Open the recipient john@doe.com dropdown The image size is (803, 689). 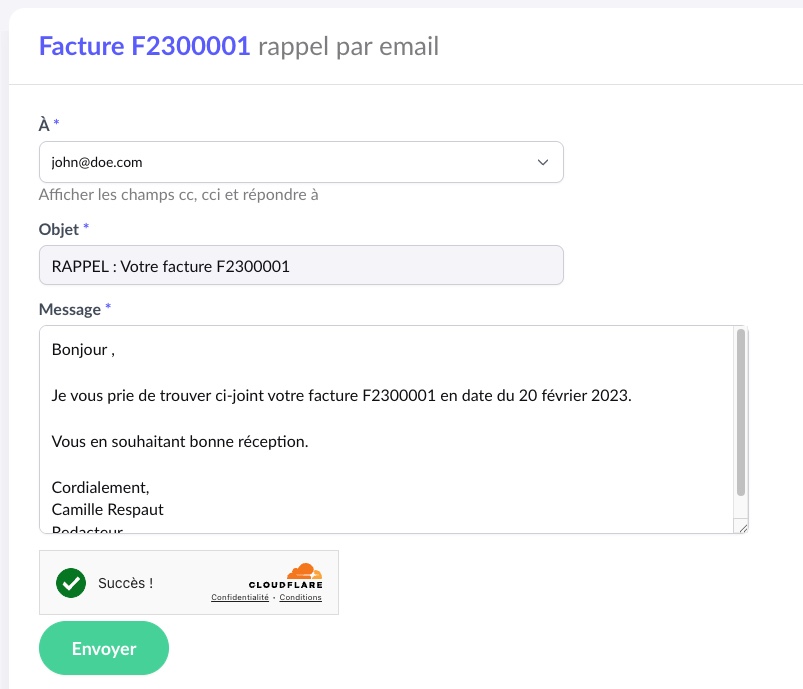click(x=301, y=162)
